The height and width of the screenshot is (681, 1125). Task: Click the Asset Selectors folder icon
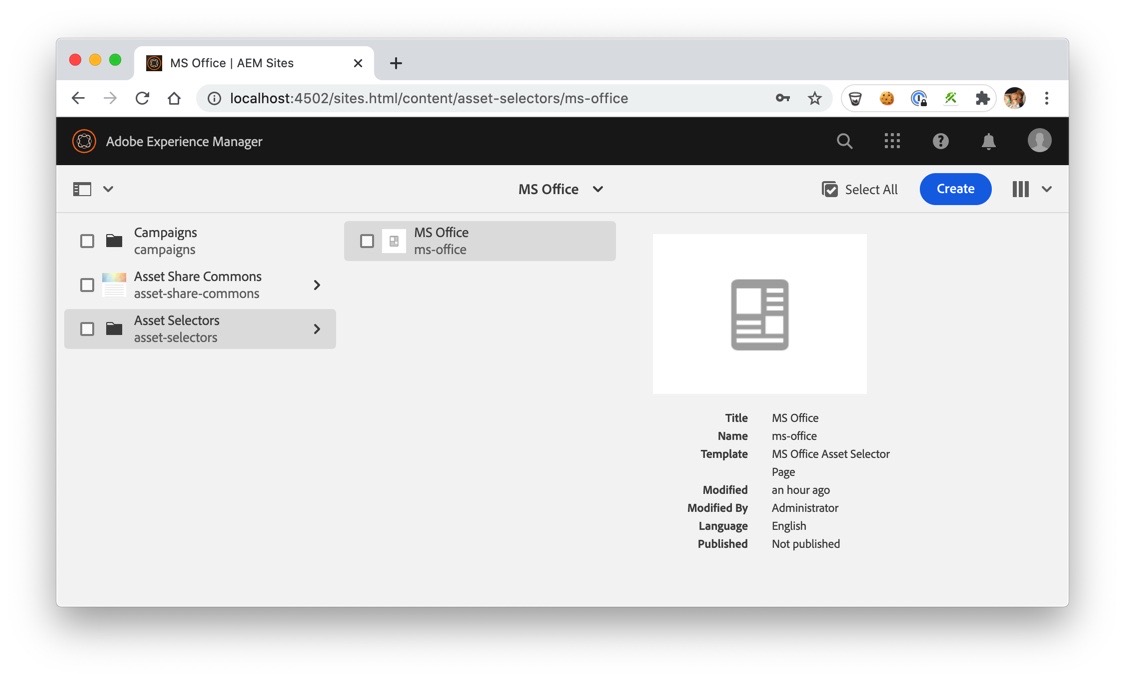(114, 329)
